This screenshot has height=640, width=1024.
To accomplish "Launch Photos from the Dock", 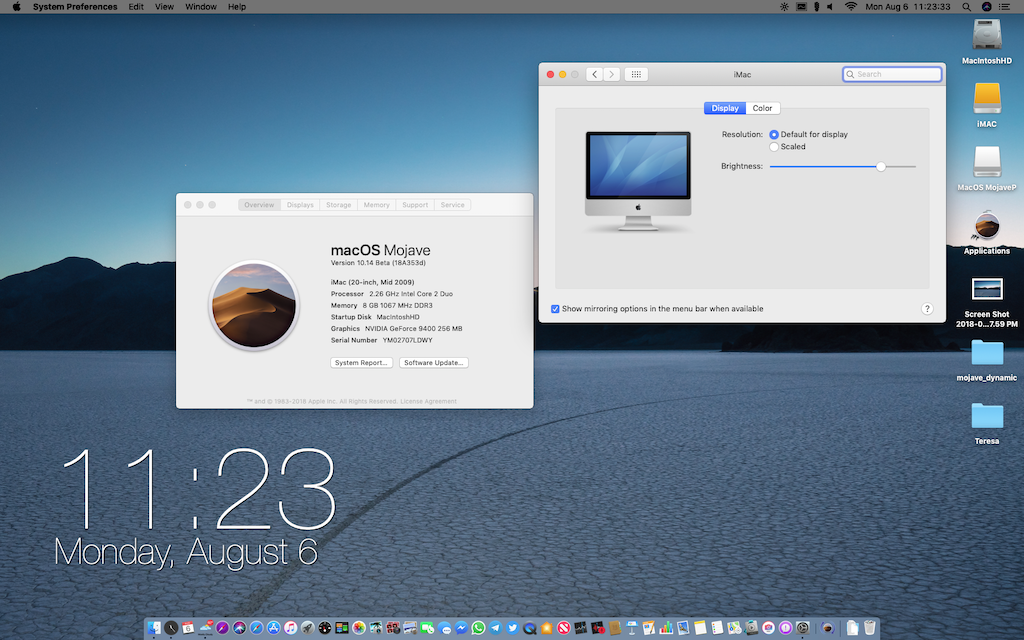I will tap(359, 628).
